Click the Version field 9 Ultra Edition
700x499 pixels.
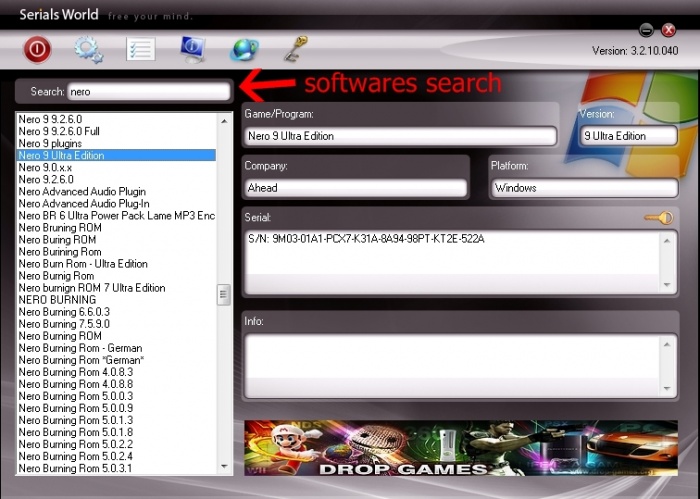[x=629, y=136]
